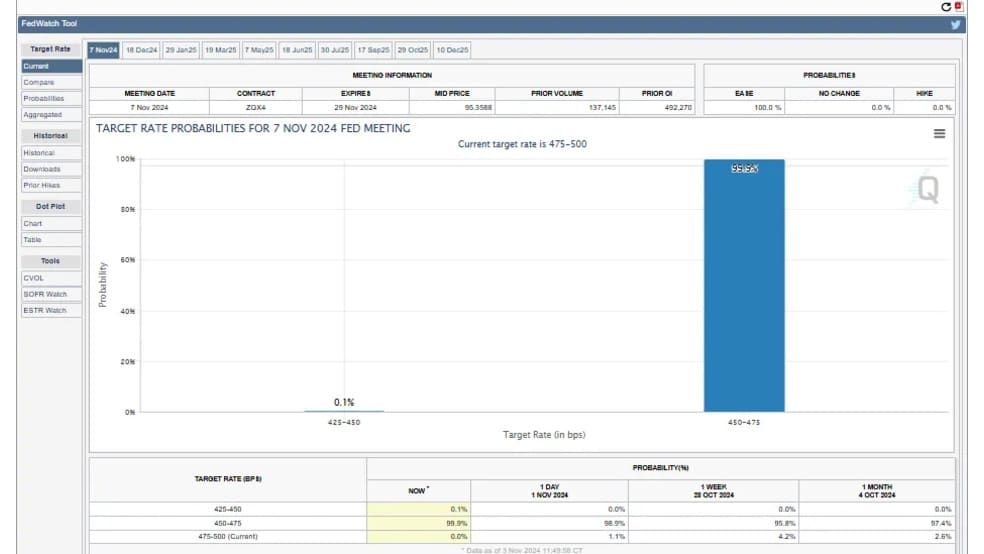Switch to the 18 Dec24 meeting tab

(142, 50)
